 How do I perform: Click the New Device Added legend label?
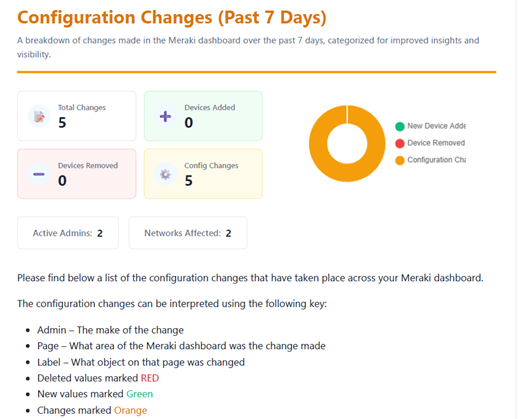click(436, 126)
